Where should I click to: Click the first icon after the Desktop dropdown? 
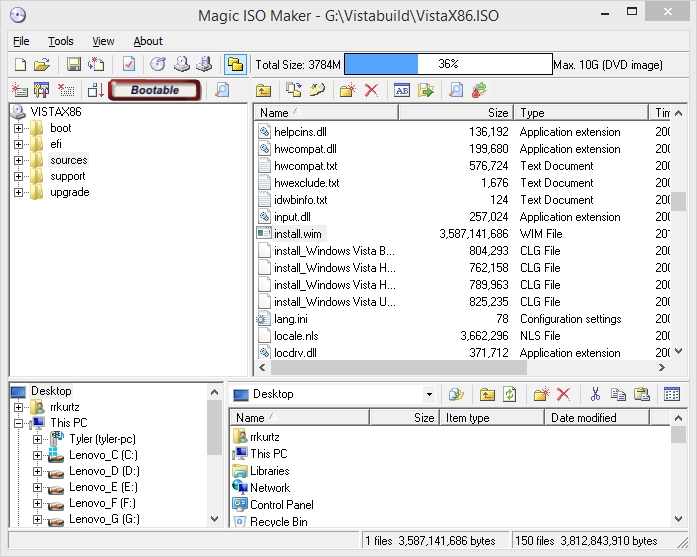456,394
